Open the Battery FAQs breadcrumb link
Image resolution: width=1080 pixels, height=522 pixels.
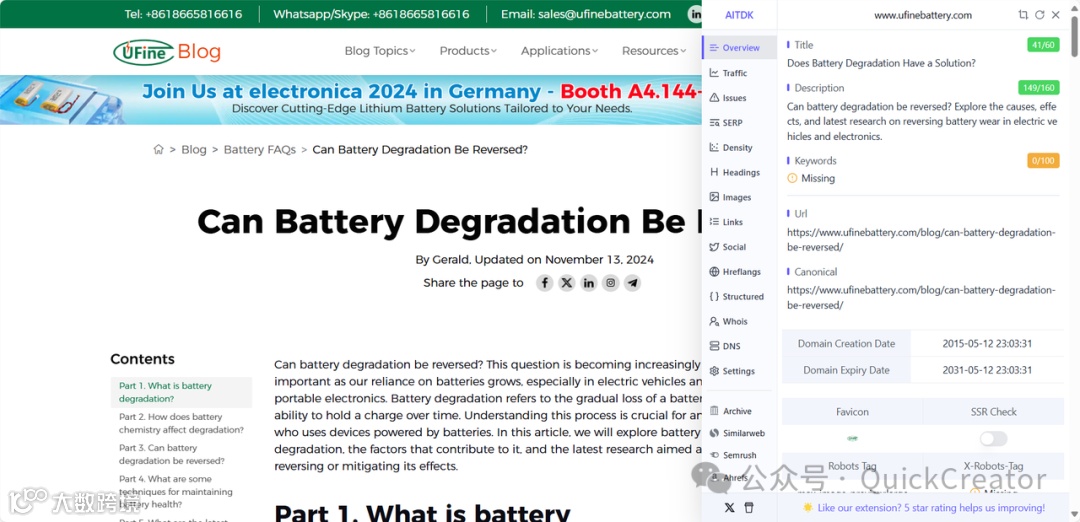point(260,149)
